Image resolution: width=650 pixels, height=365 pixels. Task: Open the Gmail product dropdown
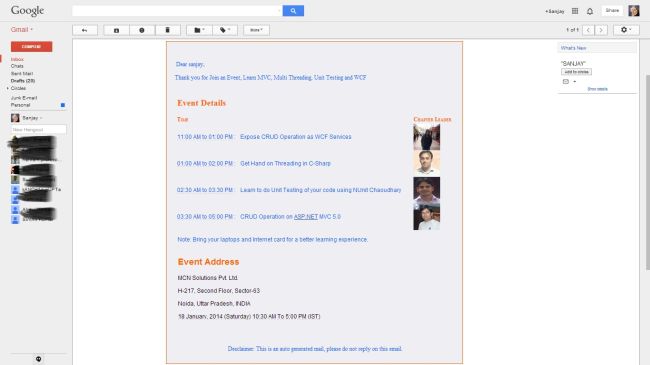[22, 29]
